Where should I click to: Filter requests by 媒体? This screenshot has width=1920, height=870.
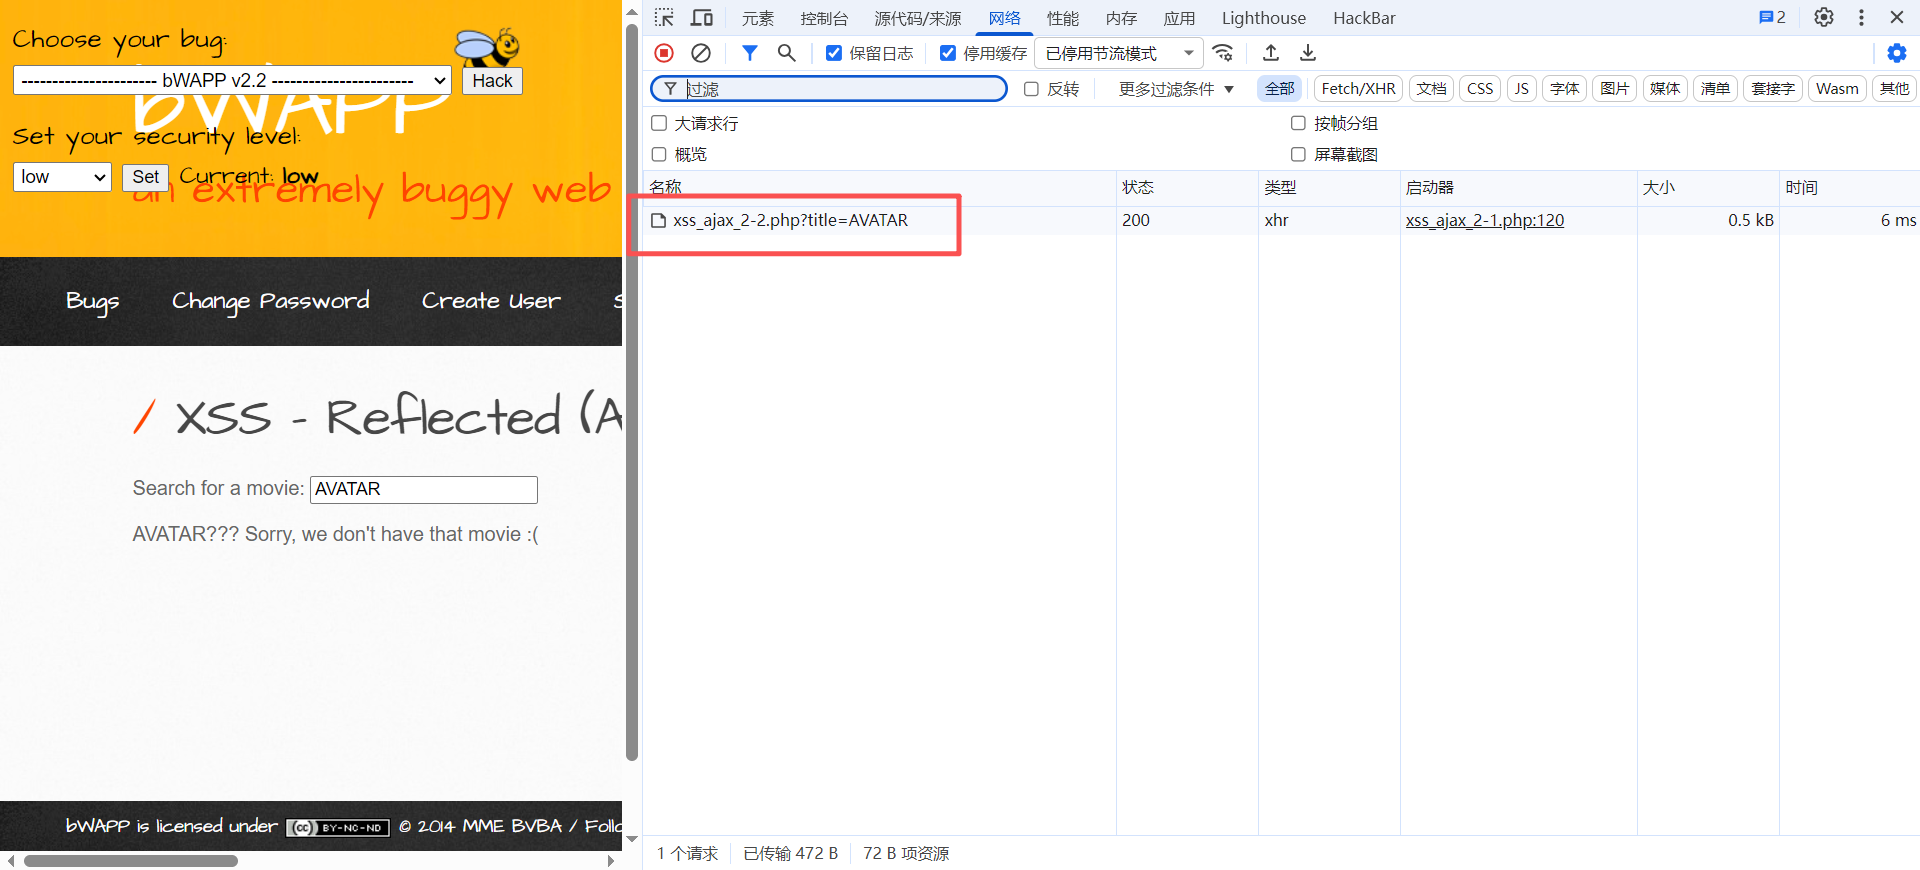pos(1665,89)
